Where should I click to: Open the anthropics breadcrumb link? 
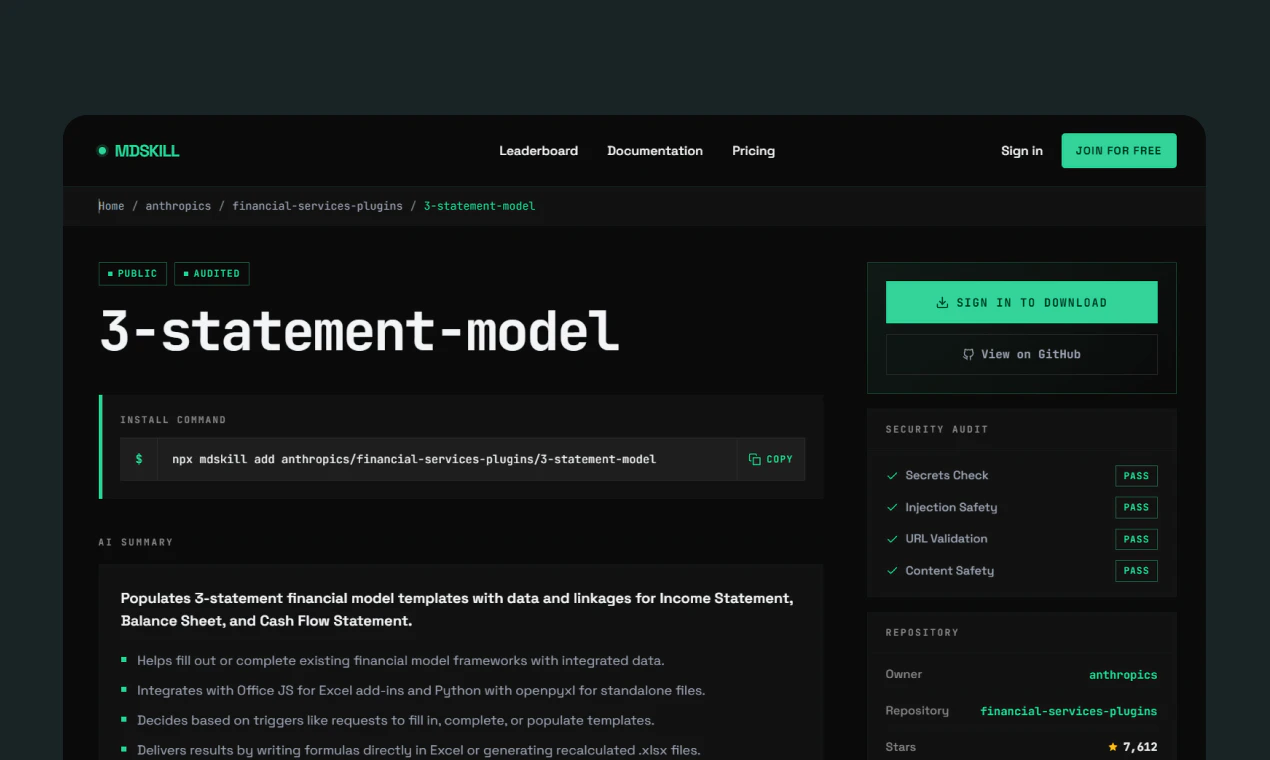tap(178, 206)
